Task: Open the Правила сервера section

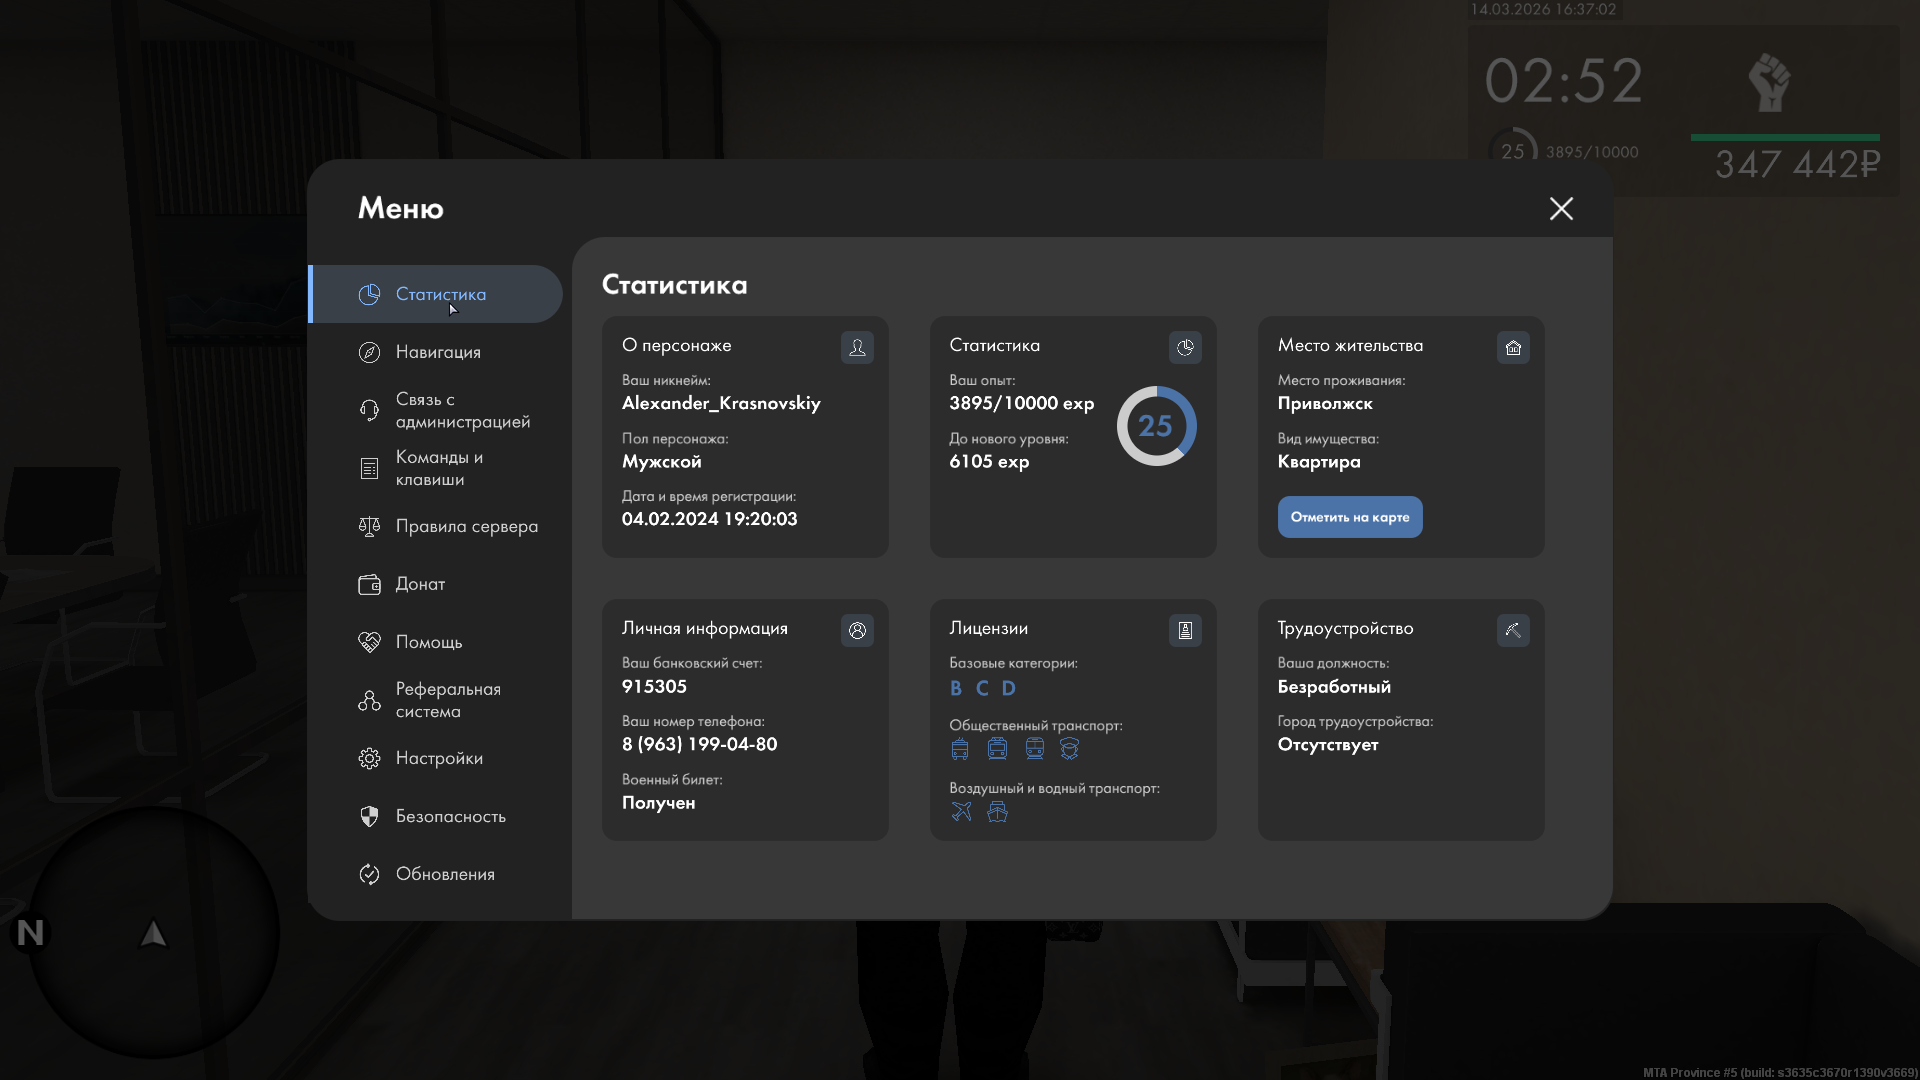Action: click(x=466, y=526)
